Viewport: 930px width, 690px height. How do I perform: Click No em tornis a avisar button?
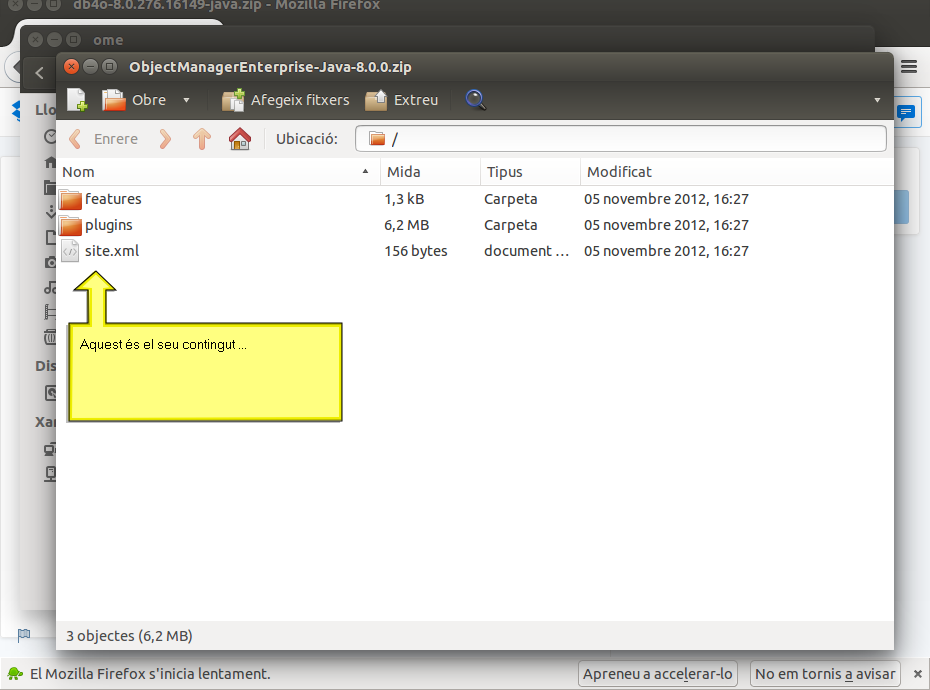(825, 674)
